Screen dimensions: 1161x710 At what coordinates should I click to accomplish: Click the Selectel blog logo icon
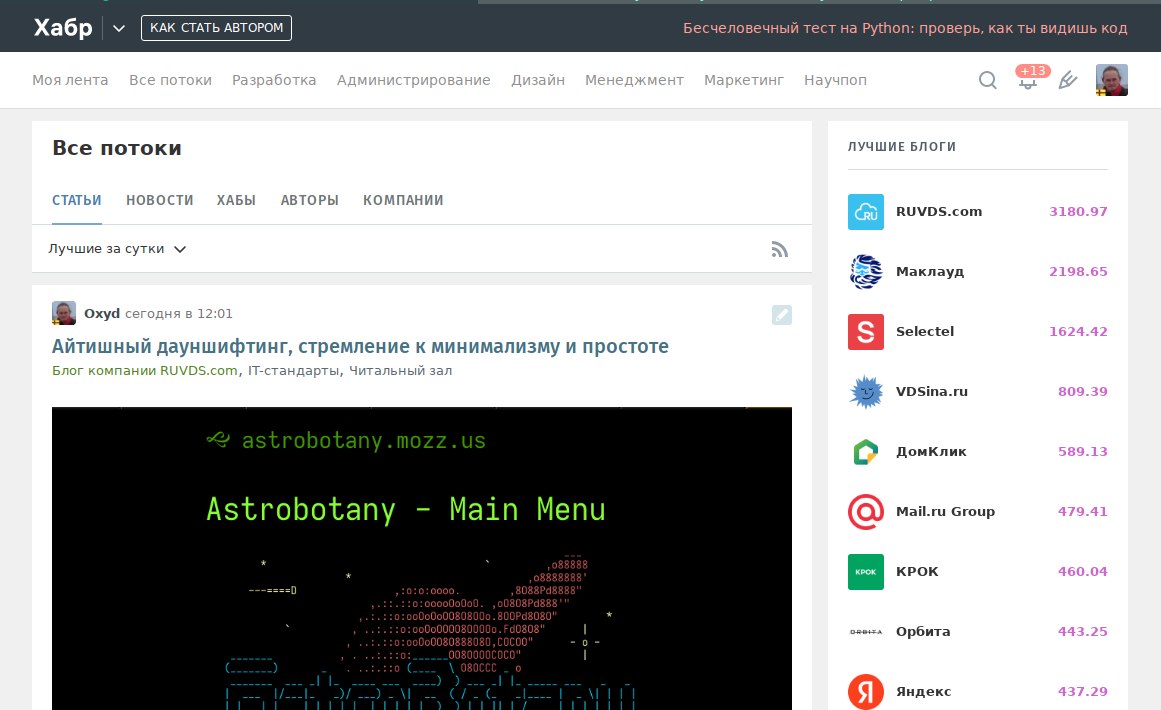pyautogui.click(x=866, y=332)
